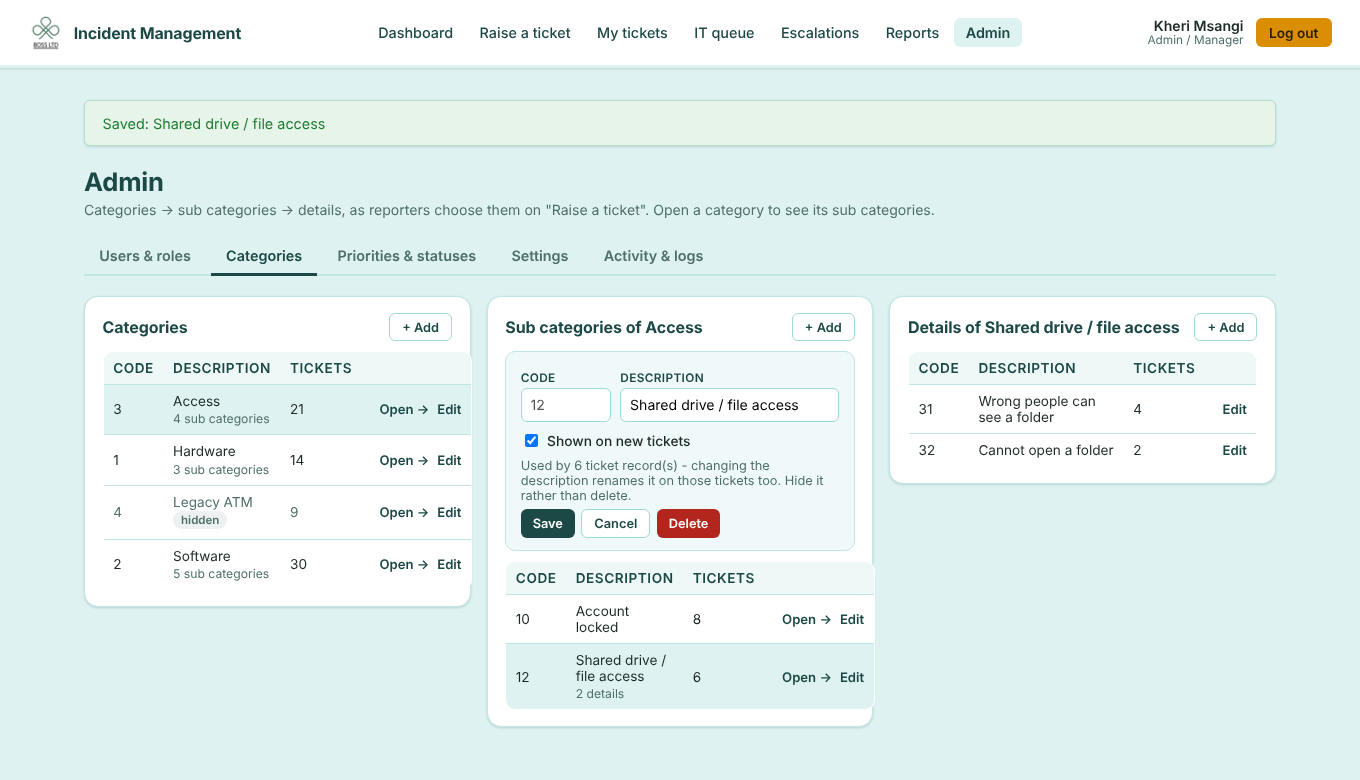The width and height of the screenshot is (1360, 780).
Task: Open the Access category
Action: coord(403,409)
